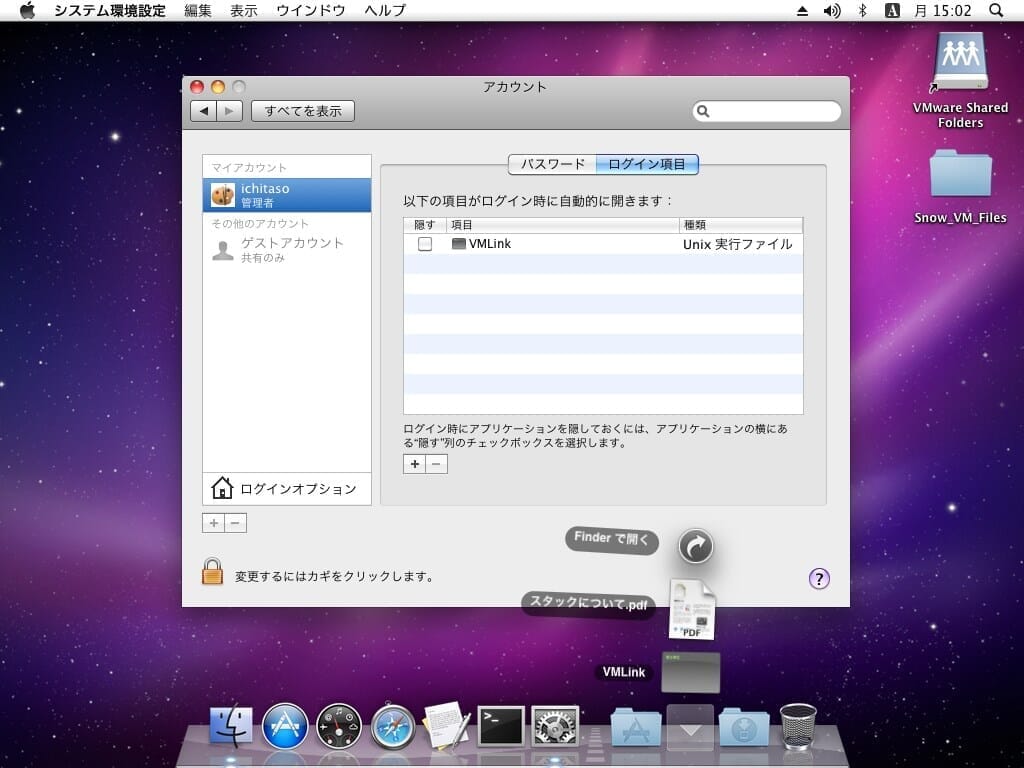Toggle the hide checkbox for VMLink

point(425,244)
